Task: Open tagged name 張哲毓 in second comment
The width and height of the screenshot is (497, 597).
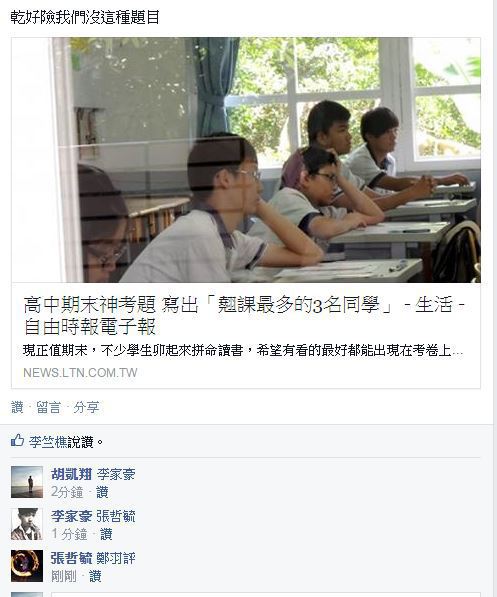Action: pos(116,516)
